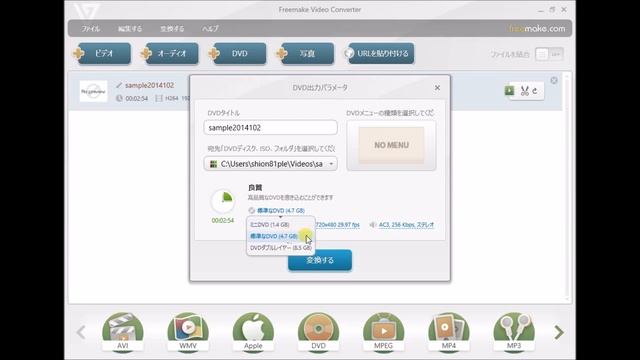This screenshot has height=360, width=640.
Task: Click the 720x480 29.97 fps video settings link
Action: (x=338, y=225)
